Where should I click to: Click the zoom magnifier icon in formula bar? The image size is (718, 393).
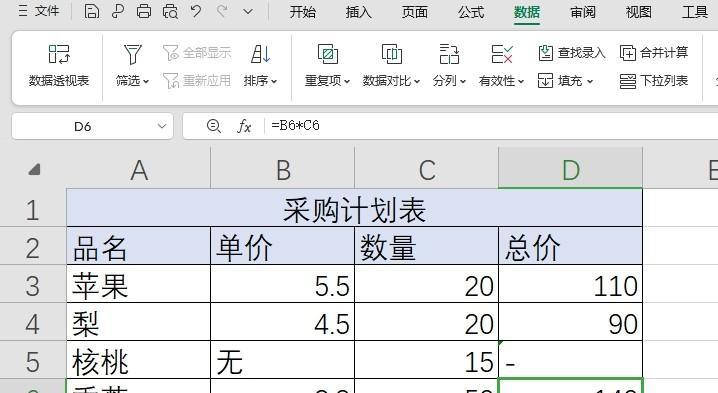point(214,126)
